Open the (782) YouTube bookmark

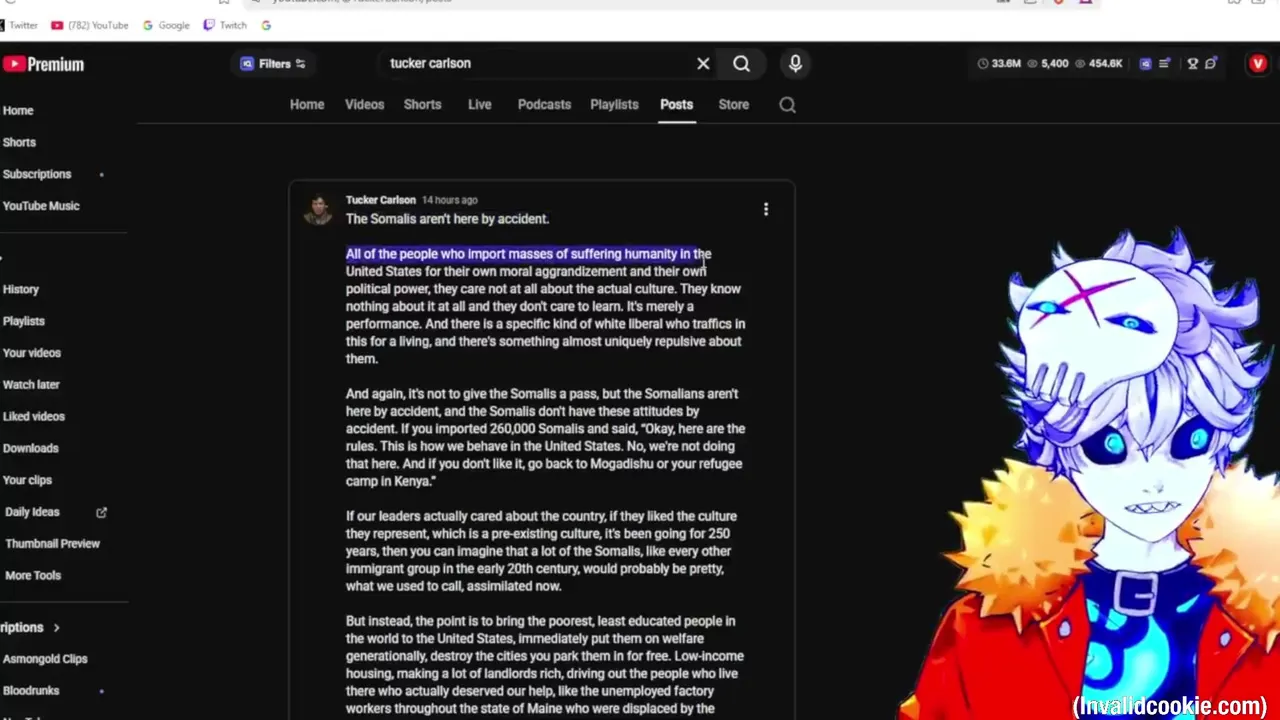[x=90, y=25]
